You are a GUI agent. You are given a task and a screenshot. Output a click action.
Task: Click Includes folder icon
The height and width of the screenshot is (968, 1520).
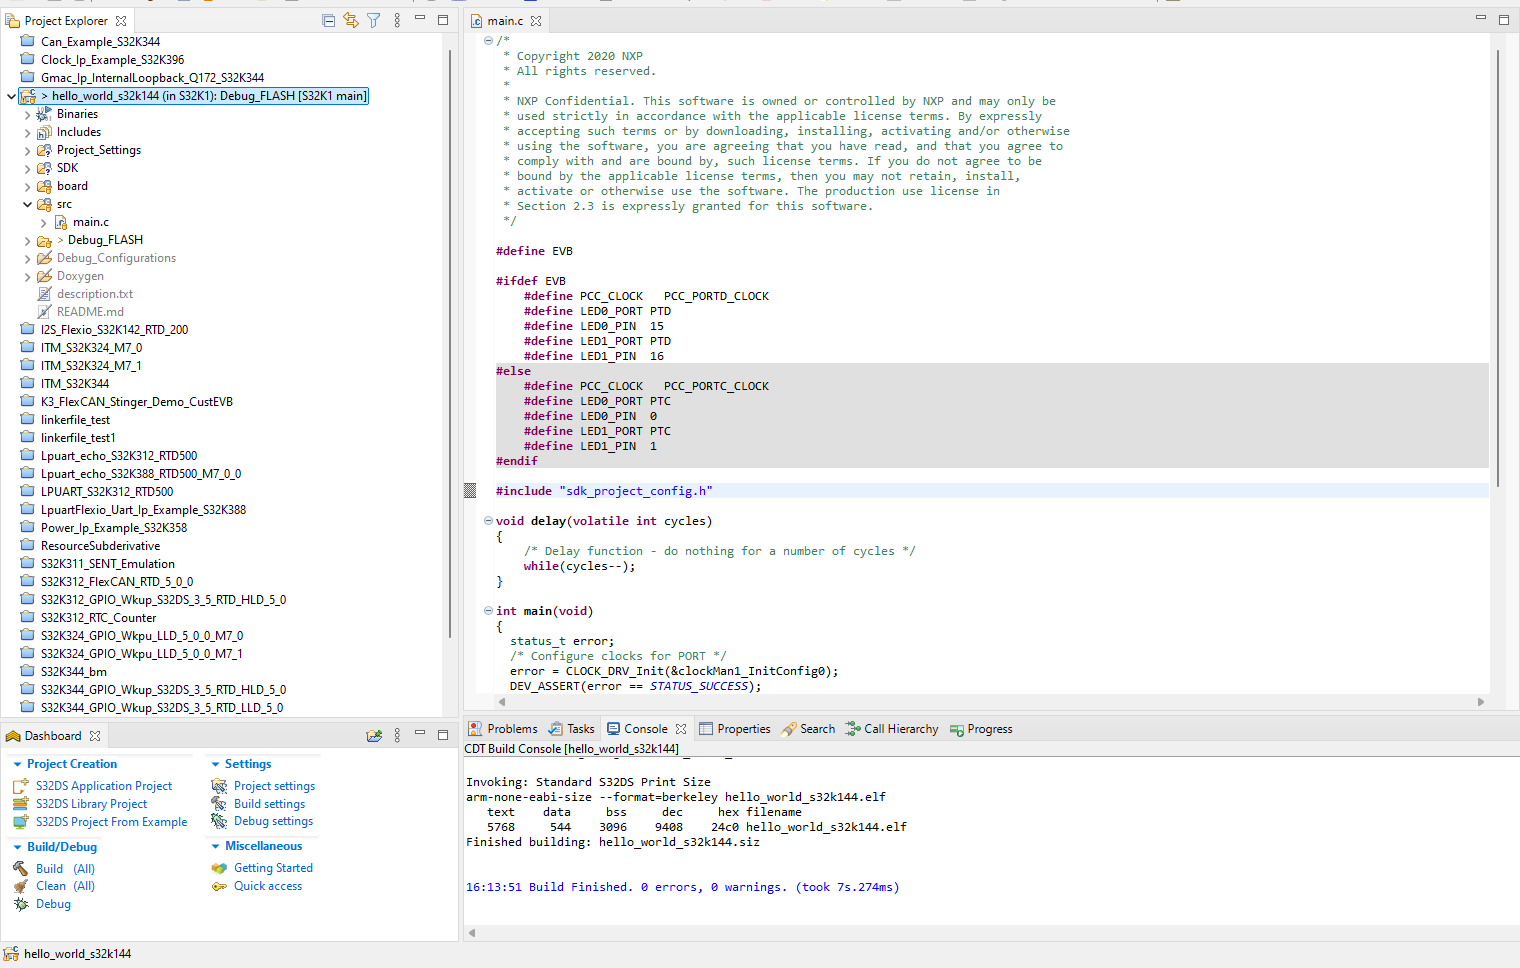[44, 132]
